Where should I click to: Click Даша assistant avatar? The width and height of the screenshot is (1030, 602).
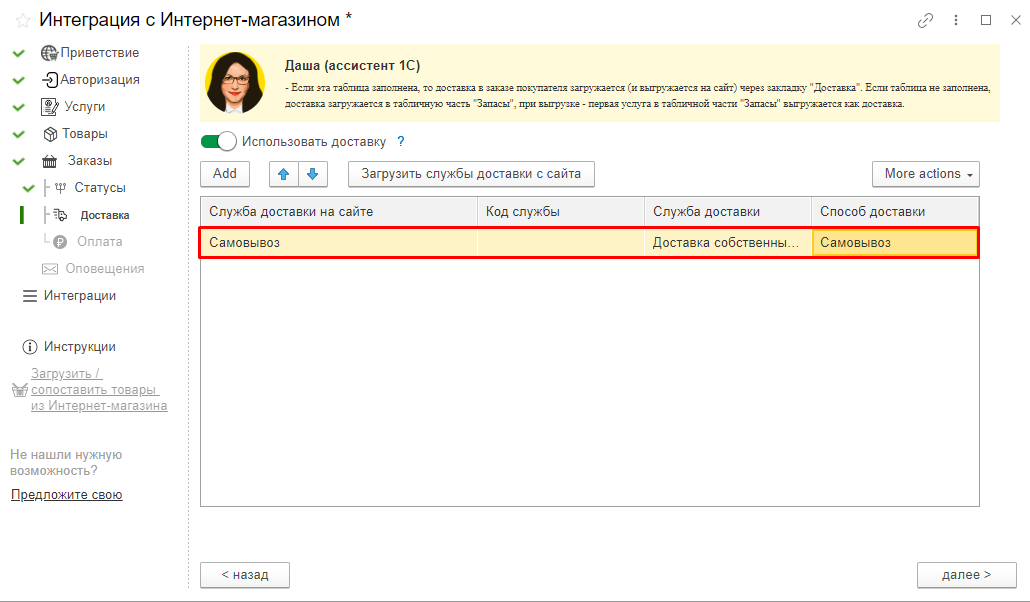coord(235,83)
